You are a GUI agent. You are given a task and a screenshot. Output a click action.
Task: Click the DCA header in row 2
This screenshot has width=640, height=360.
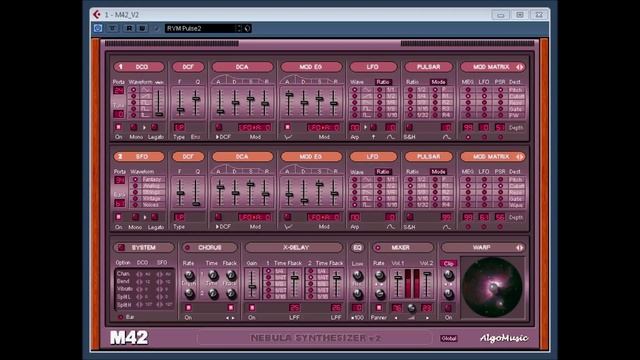click(x=242, y=157)
